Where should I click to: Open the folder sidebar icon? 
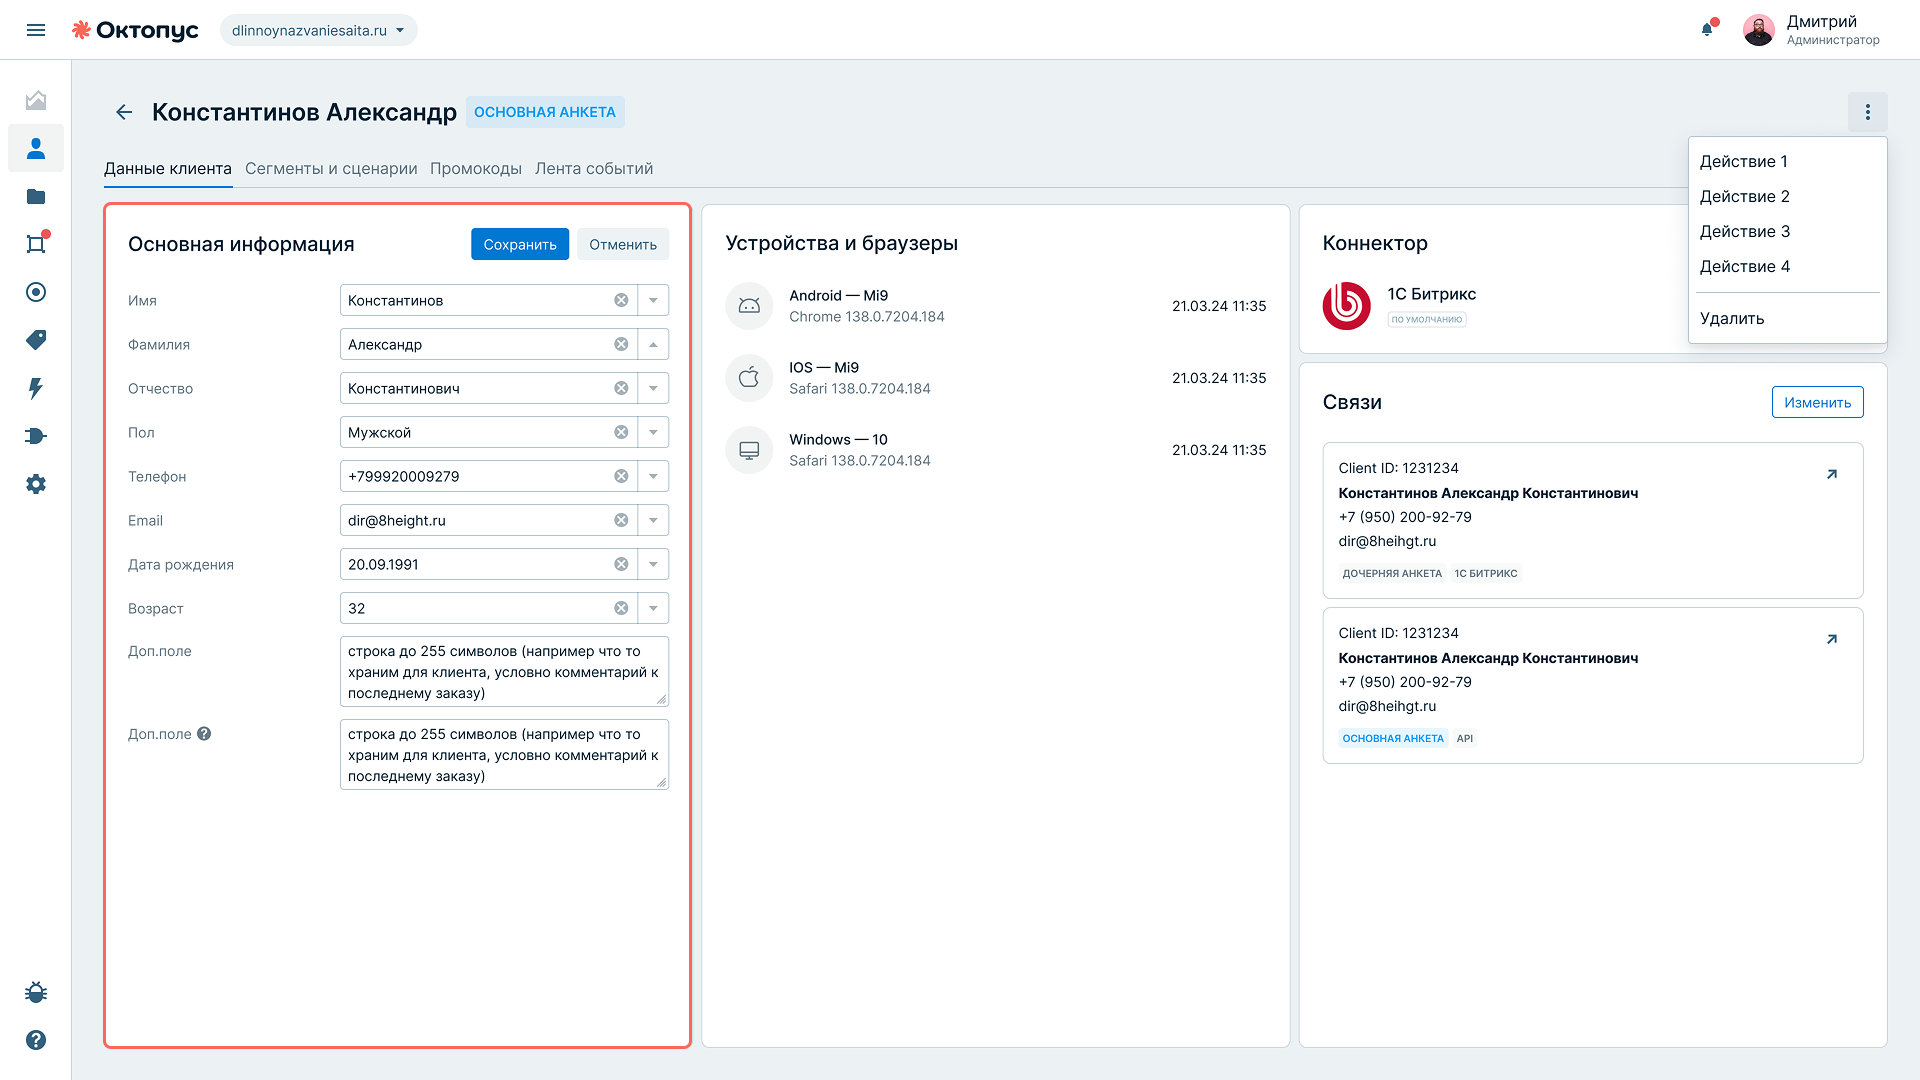coord(36,196)
